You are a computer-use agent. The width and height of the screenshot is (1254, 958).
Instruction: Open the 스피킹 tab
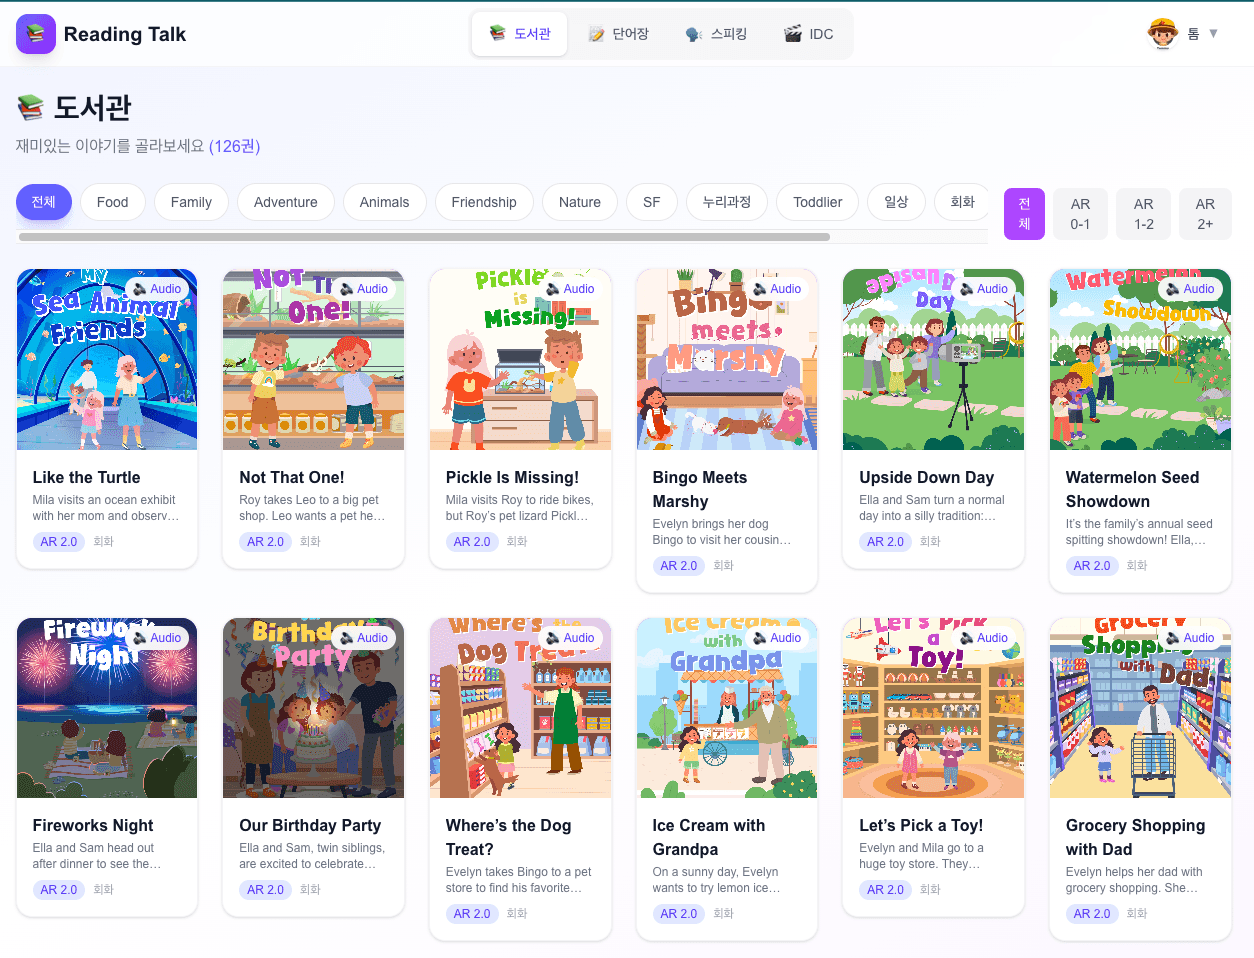tap(717, 34)
